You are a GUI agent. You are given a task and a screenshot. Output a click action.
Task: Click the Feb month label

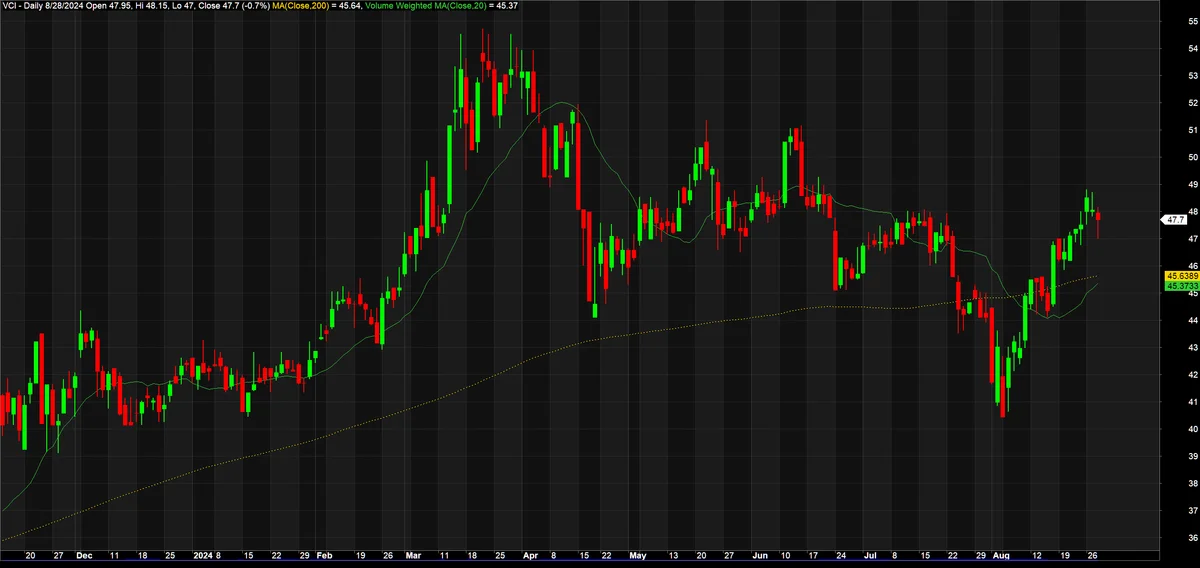323,554
